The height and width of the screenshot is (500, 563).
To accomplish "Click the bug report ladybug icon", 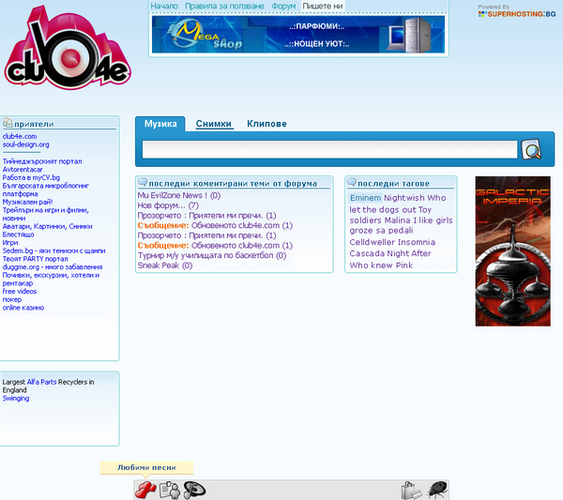I will click(x=437, y=490).
